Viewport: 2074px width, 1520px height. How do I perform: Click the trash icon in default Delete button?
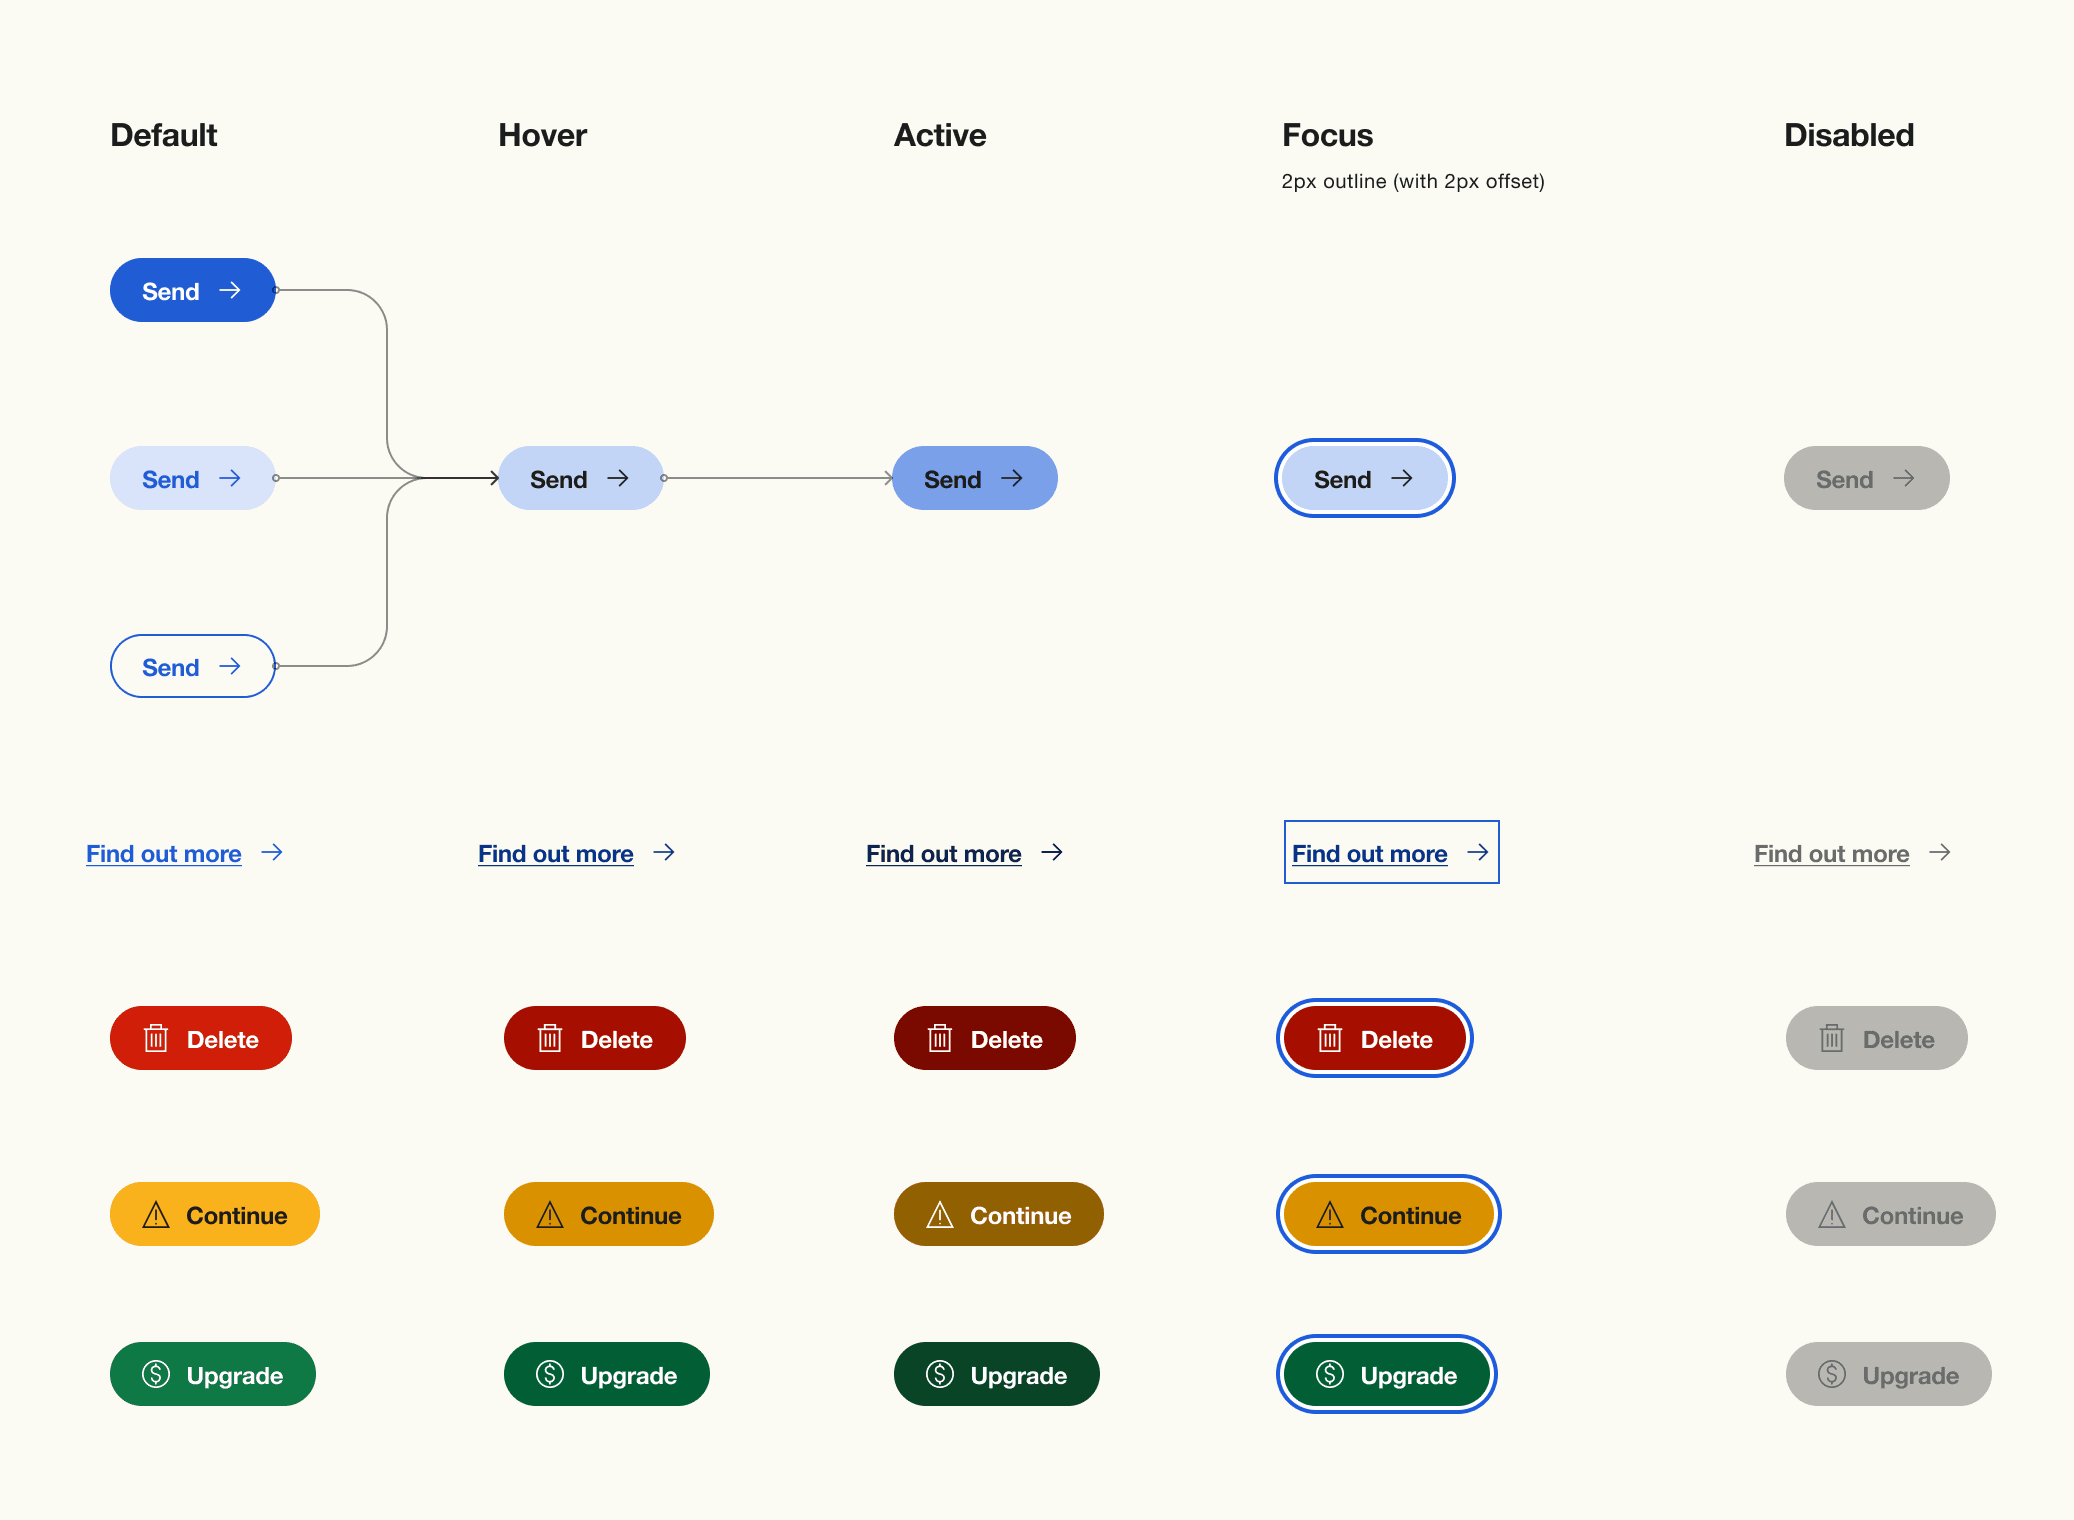tap(156, 1039)
